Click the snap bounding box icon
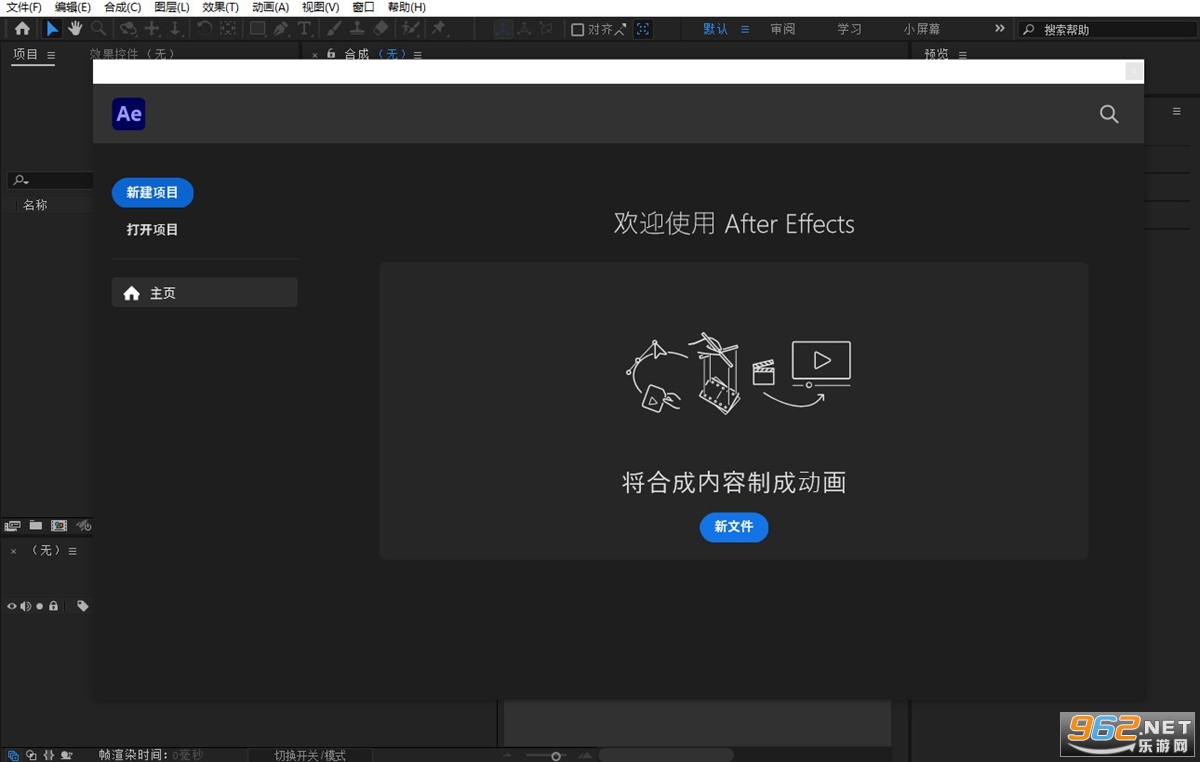This screenshot has width=1200, height=762. click(642, 29)
